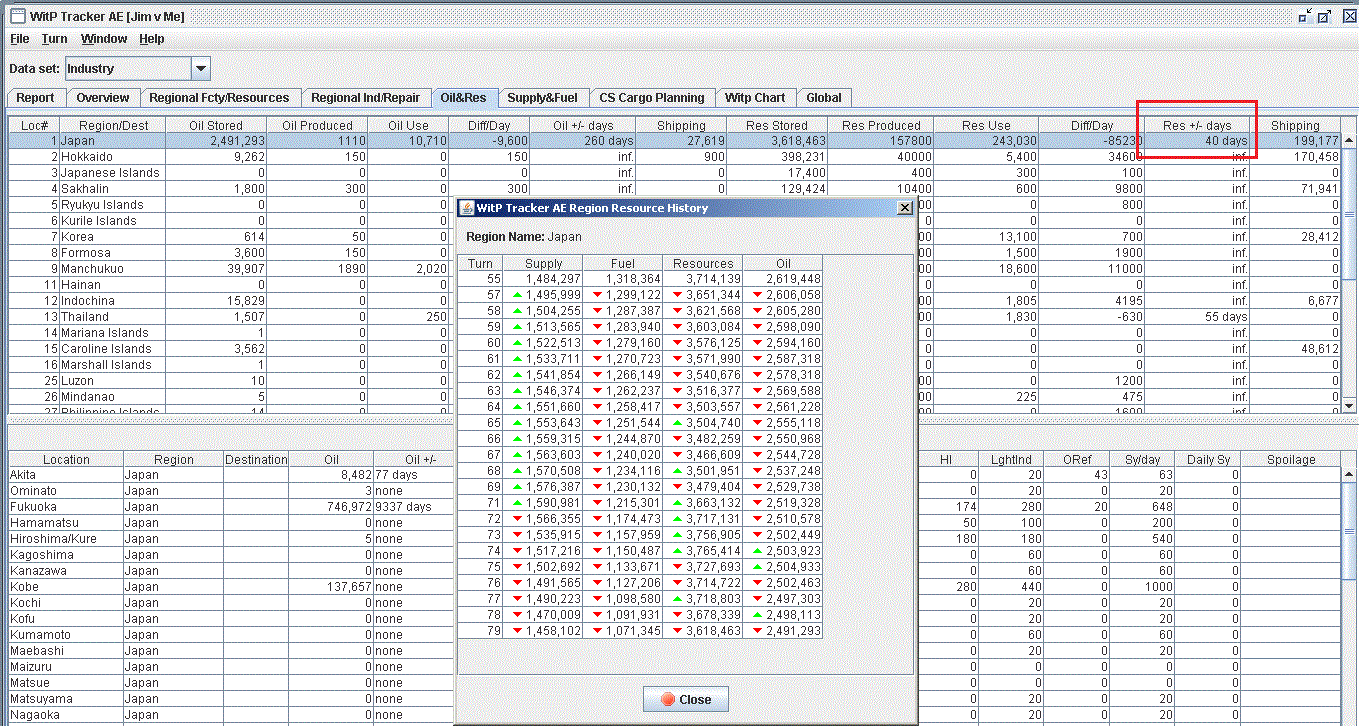Click the region table scrollbar down arrow

click(1349, 405)
